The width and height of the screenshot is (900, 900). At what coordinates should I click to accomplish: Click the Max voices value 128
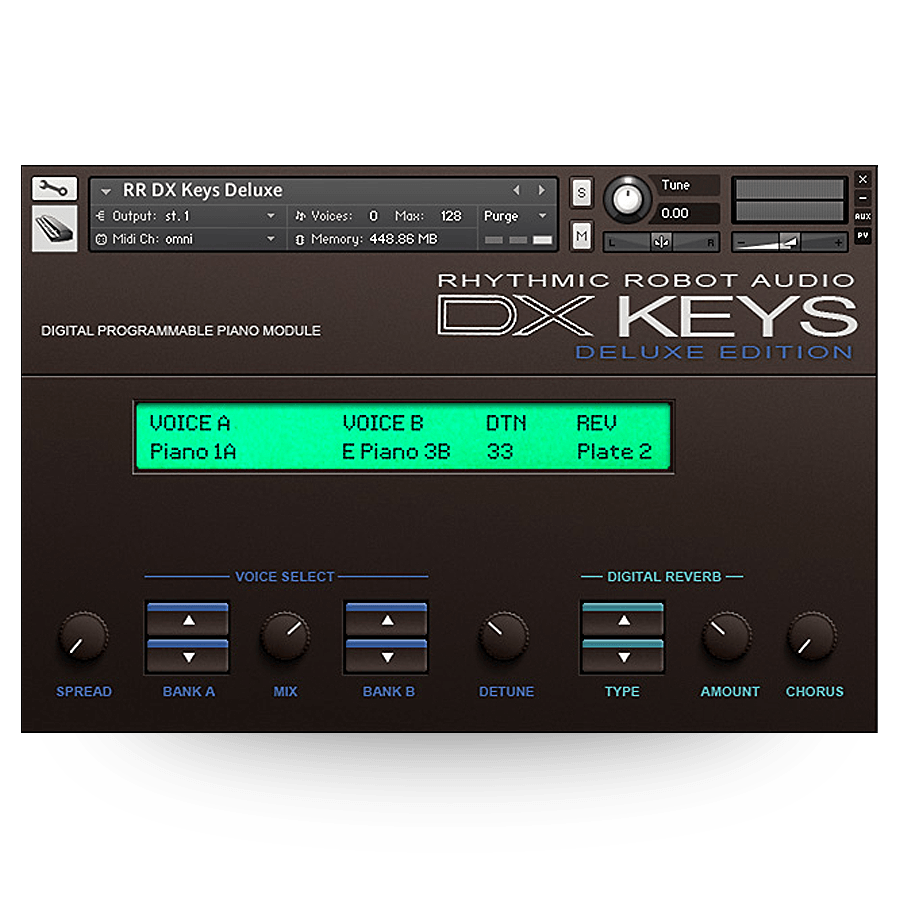click(451, 216)
